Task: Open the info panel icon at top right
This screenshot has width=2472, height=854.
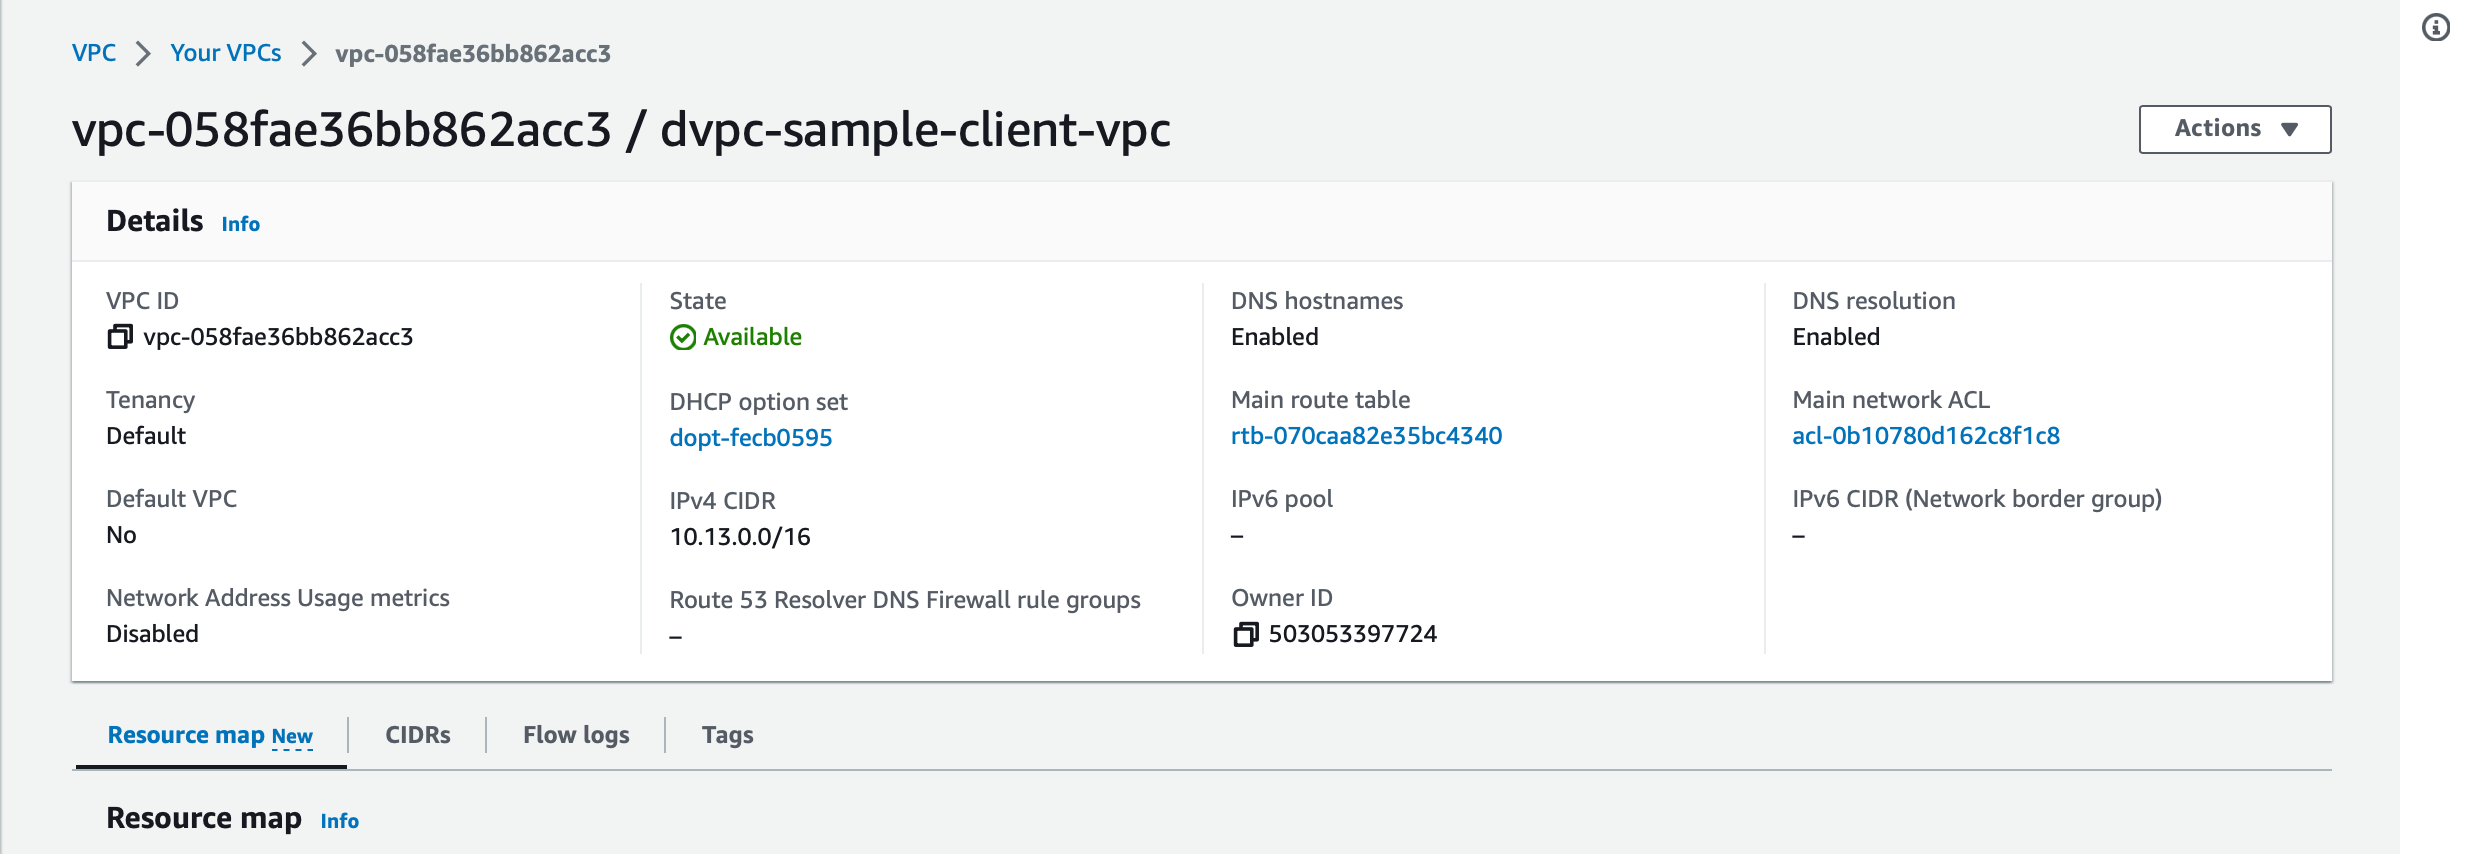Action: pos(2436,27)
